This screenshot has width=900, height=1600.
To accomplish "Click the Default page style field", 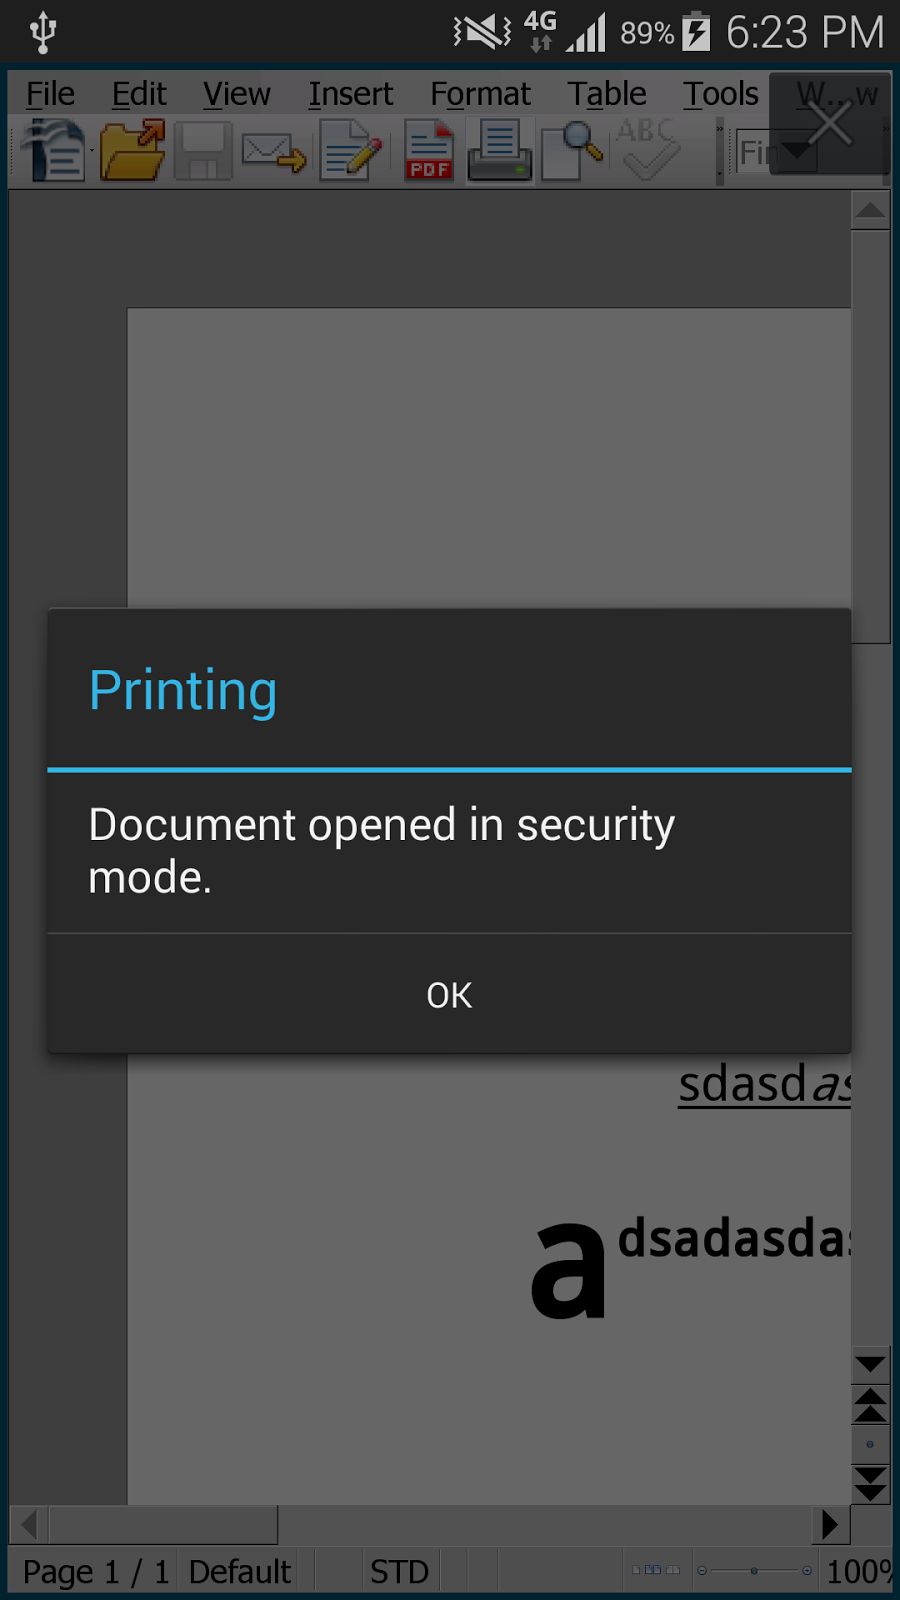I will click(240, 1572).
